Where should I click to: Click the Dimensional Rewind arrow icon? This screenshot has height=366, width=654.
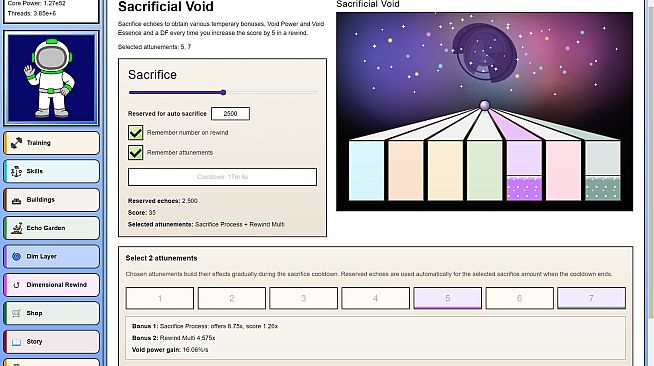[16, 285]
